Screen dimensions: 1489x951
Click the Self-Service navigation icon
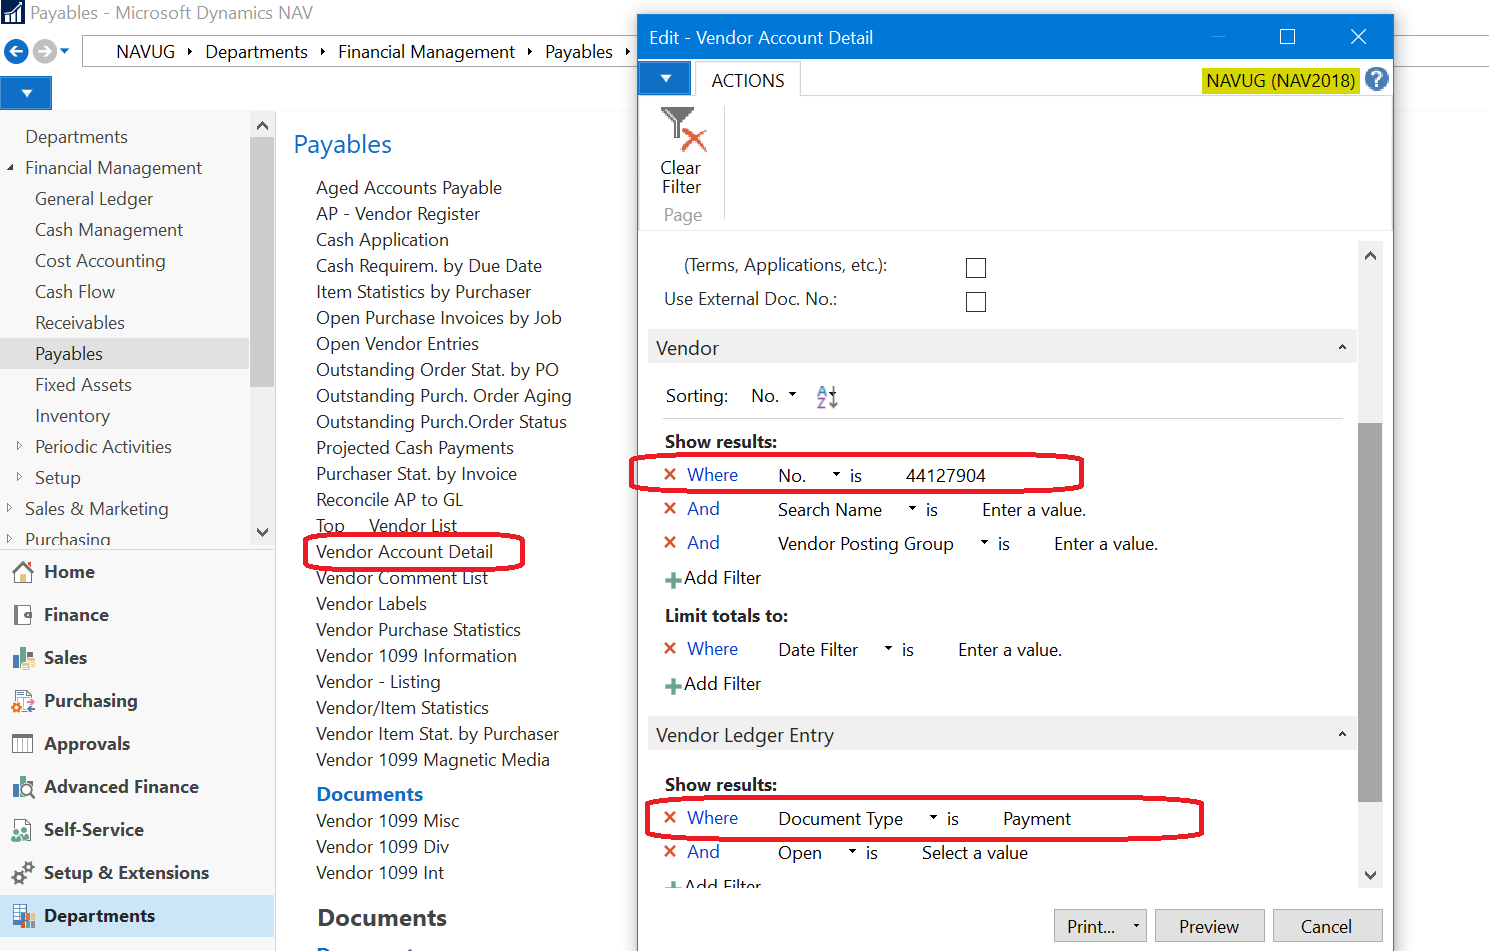pos(22,830)
